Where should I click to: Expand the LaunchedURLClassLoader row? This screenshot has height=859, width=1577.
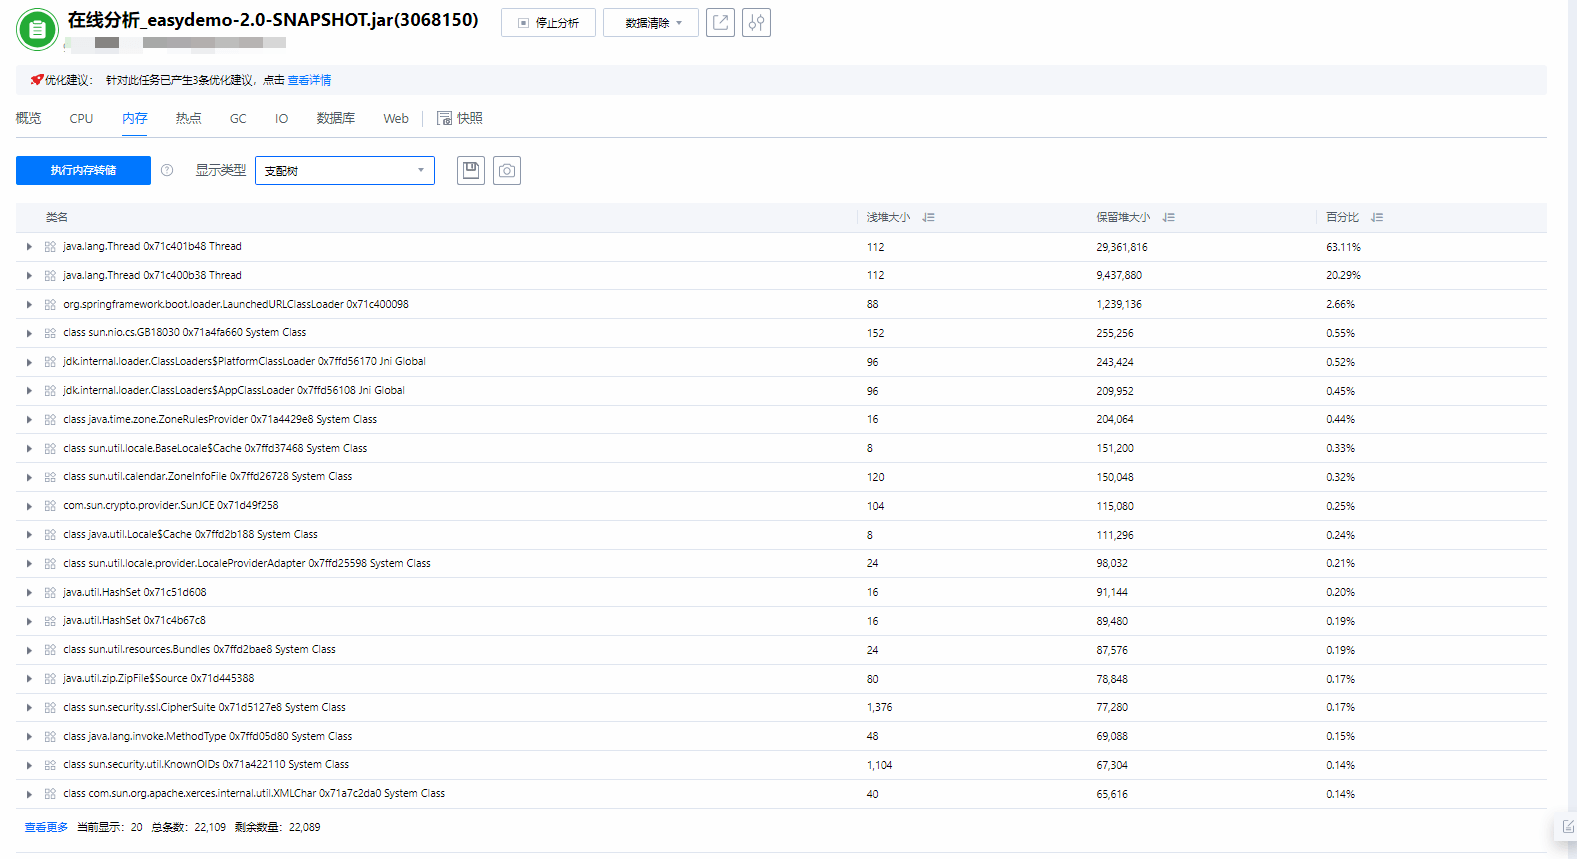click(x=29, y=304)
